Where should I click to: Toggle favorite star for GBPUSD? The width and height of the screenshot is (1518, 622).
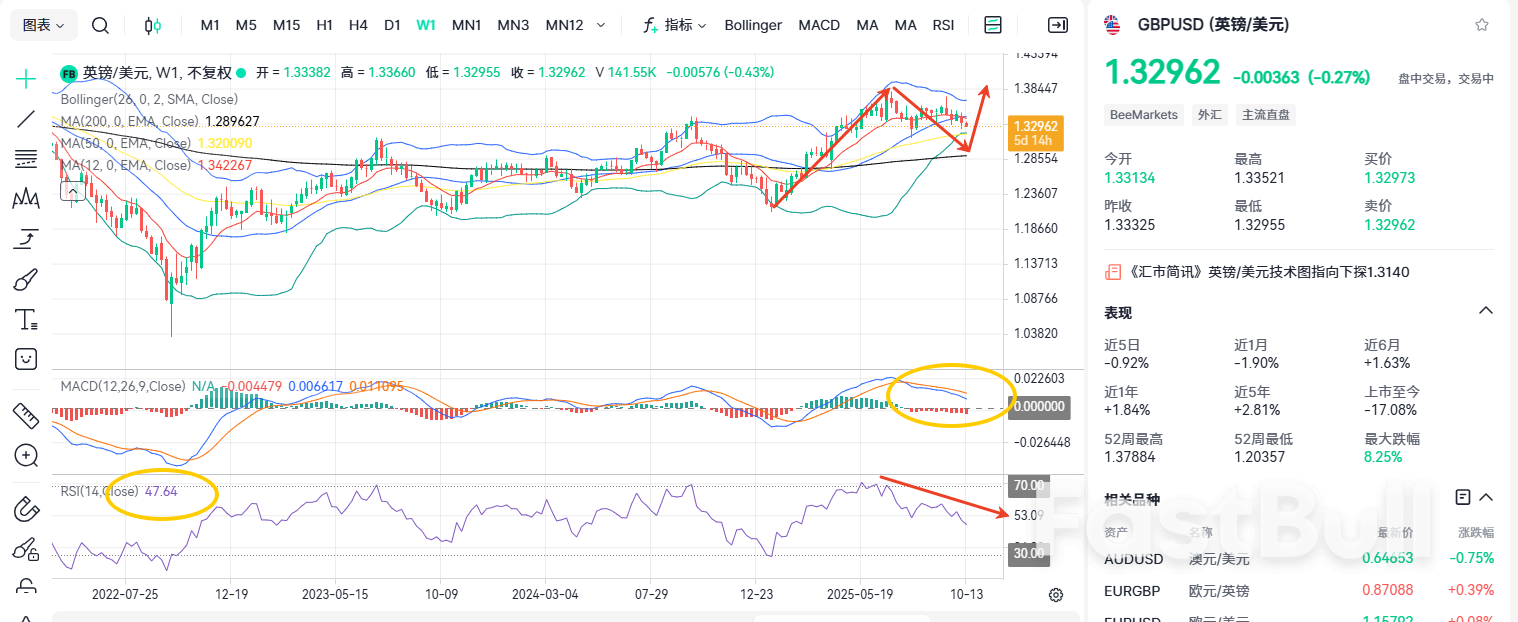pos(1483,24)
